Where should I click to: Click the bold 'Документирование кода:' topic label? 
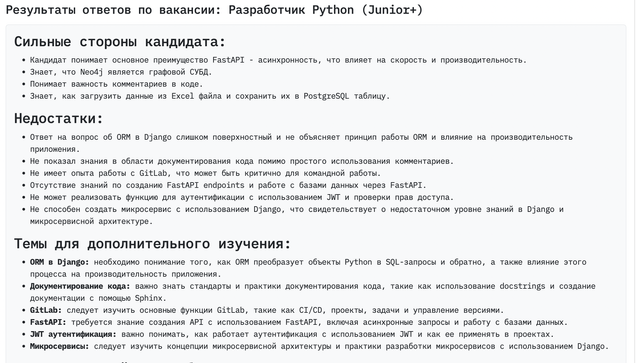click(x=80, y=286)
